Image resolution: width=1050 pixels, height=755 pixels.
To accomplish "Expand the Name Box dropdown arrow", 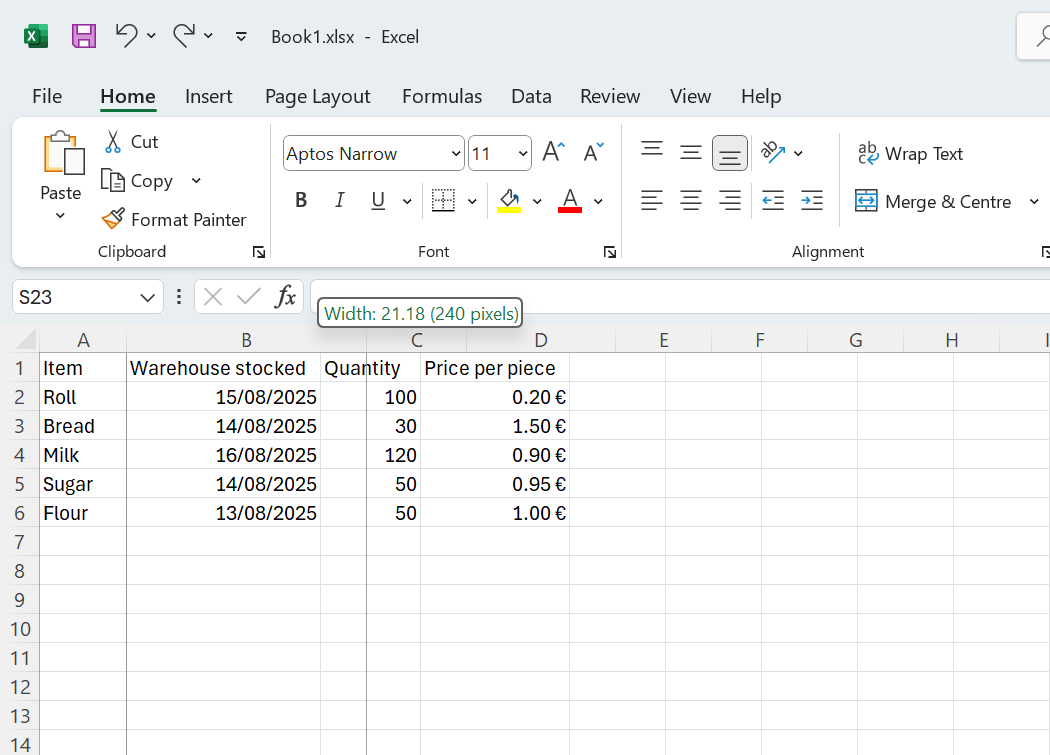I will [147, 297].
